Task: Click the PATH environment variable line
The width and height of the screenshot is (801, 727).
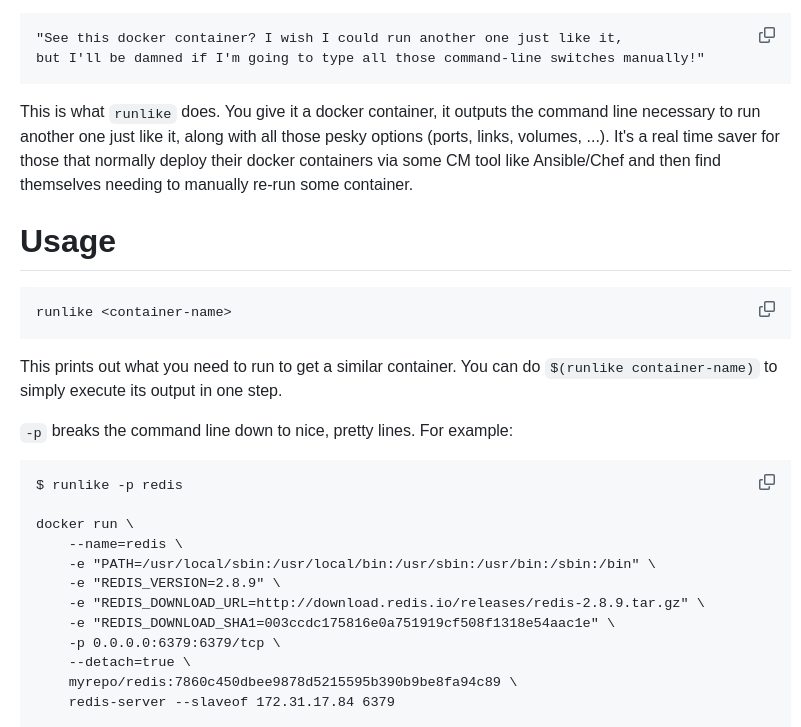Action: tap(361, 564)
